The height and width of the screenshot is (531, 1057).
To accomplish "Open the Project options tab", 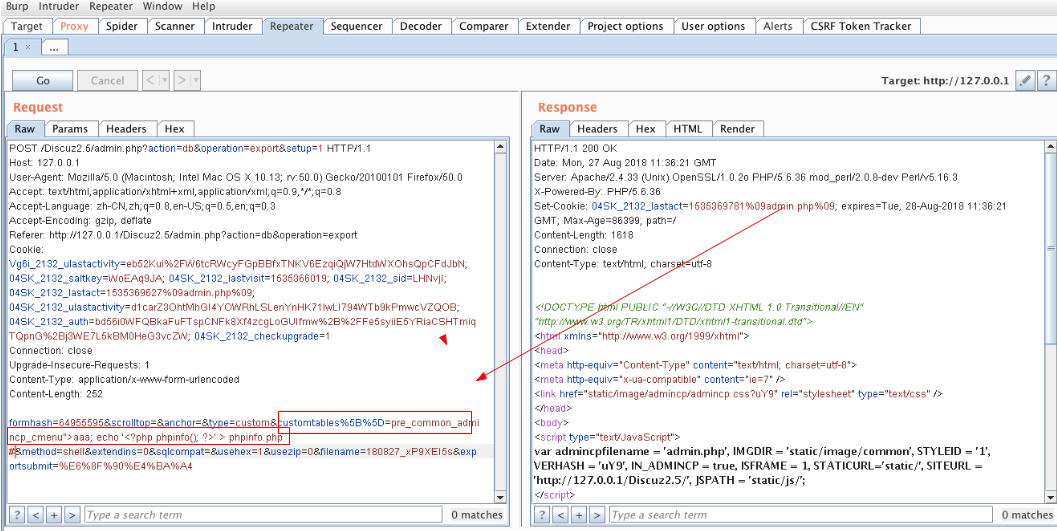I will tap(626, 26).
